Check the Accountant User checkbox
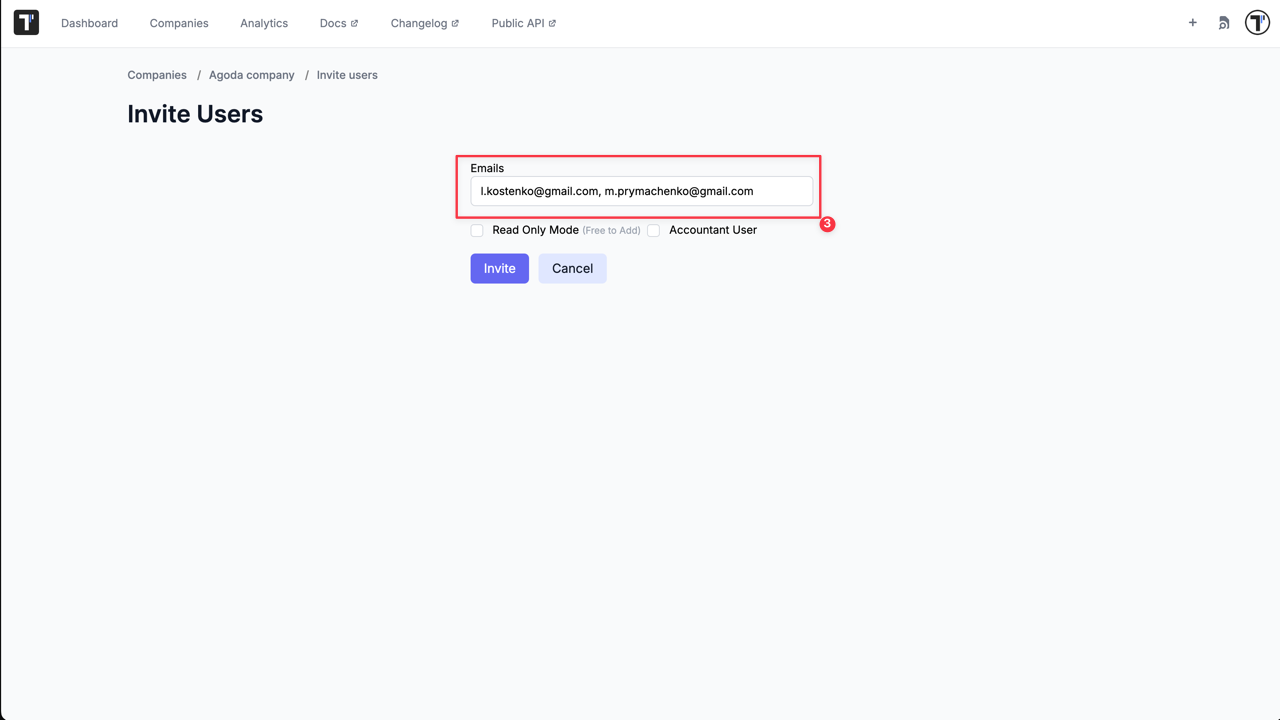 coord(653,230)
